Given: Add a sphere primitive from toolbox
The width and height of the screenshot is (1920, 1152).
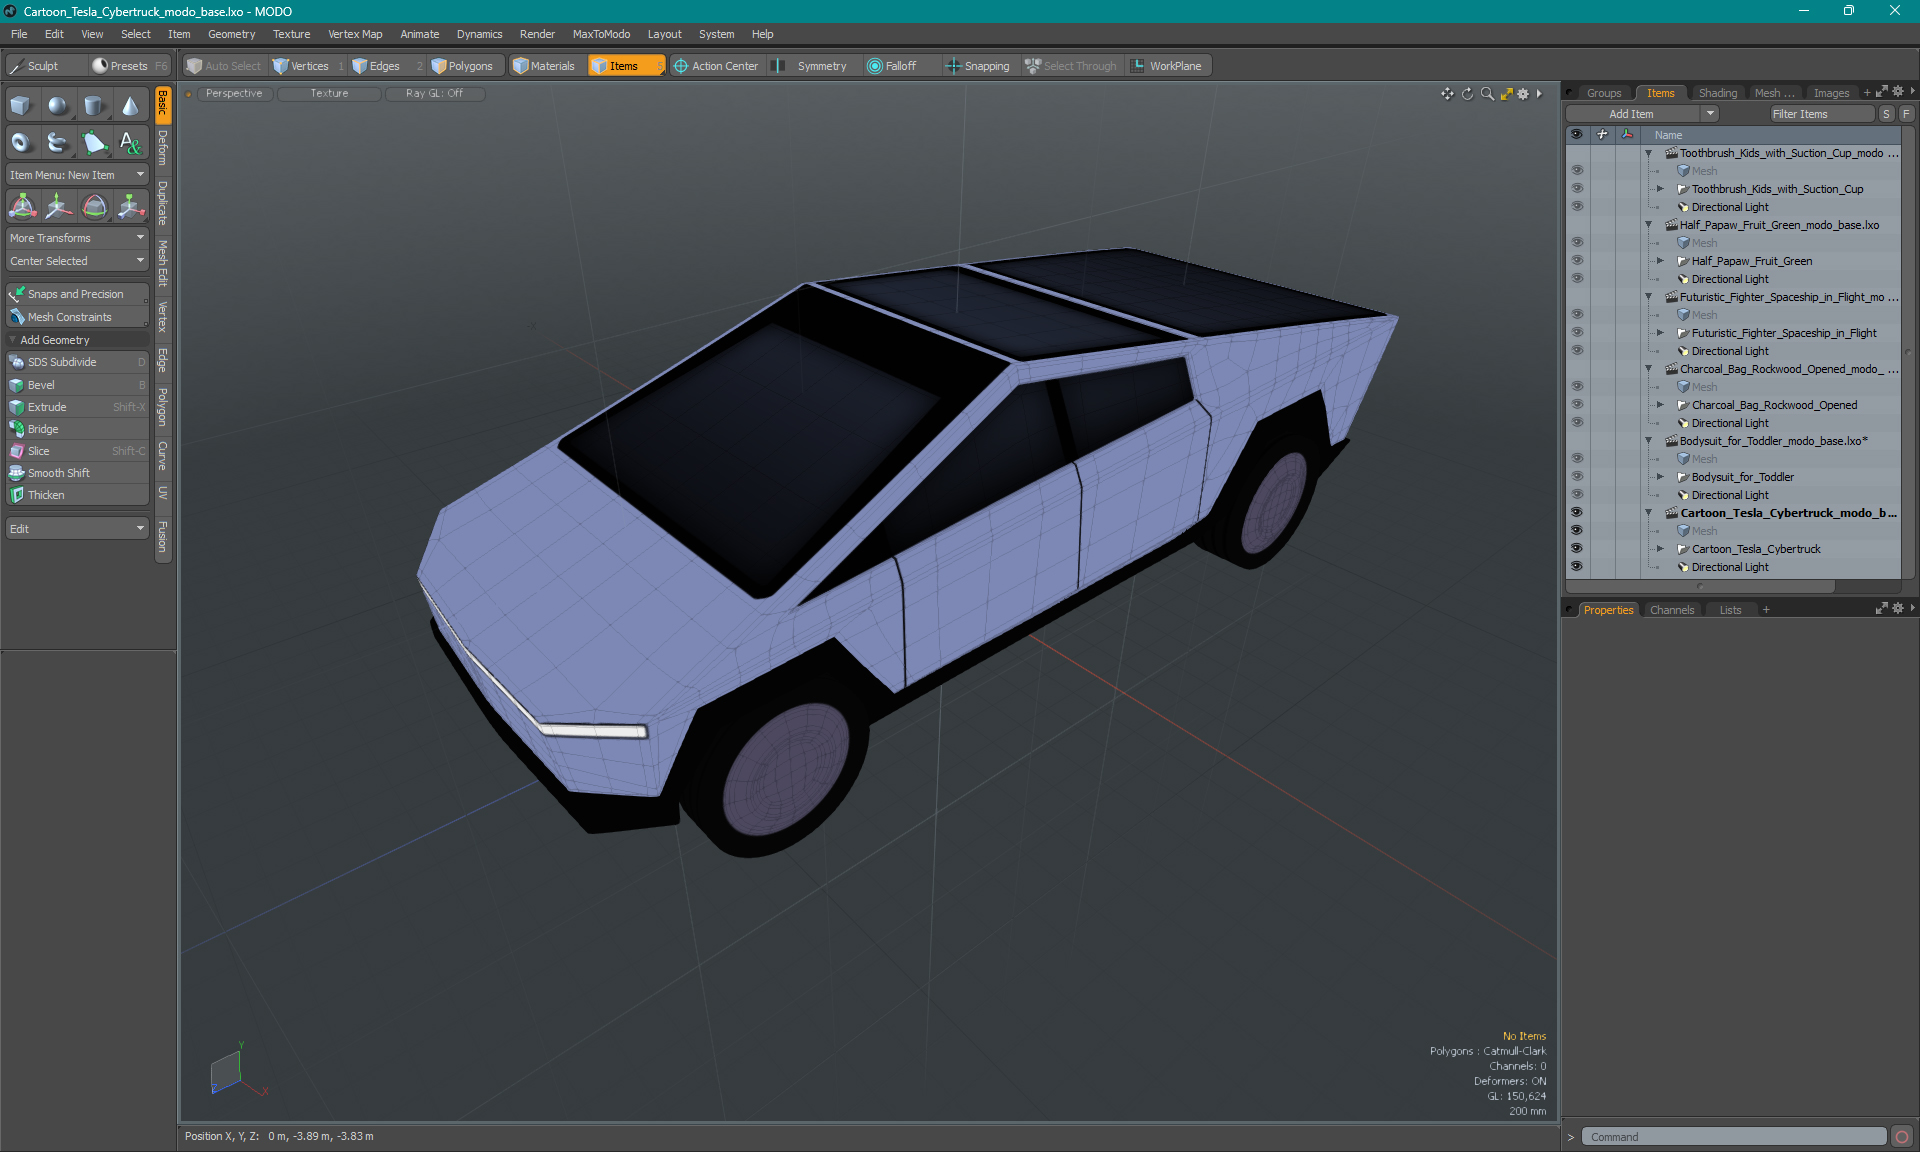Looking at the screenshot, I should click(x=58, y=106).
